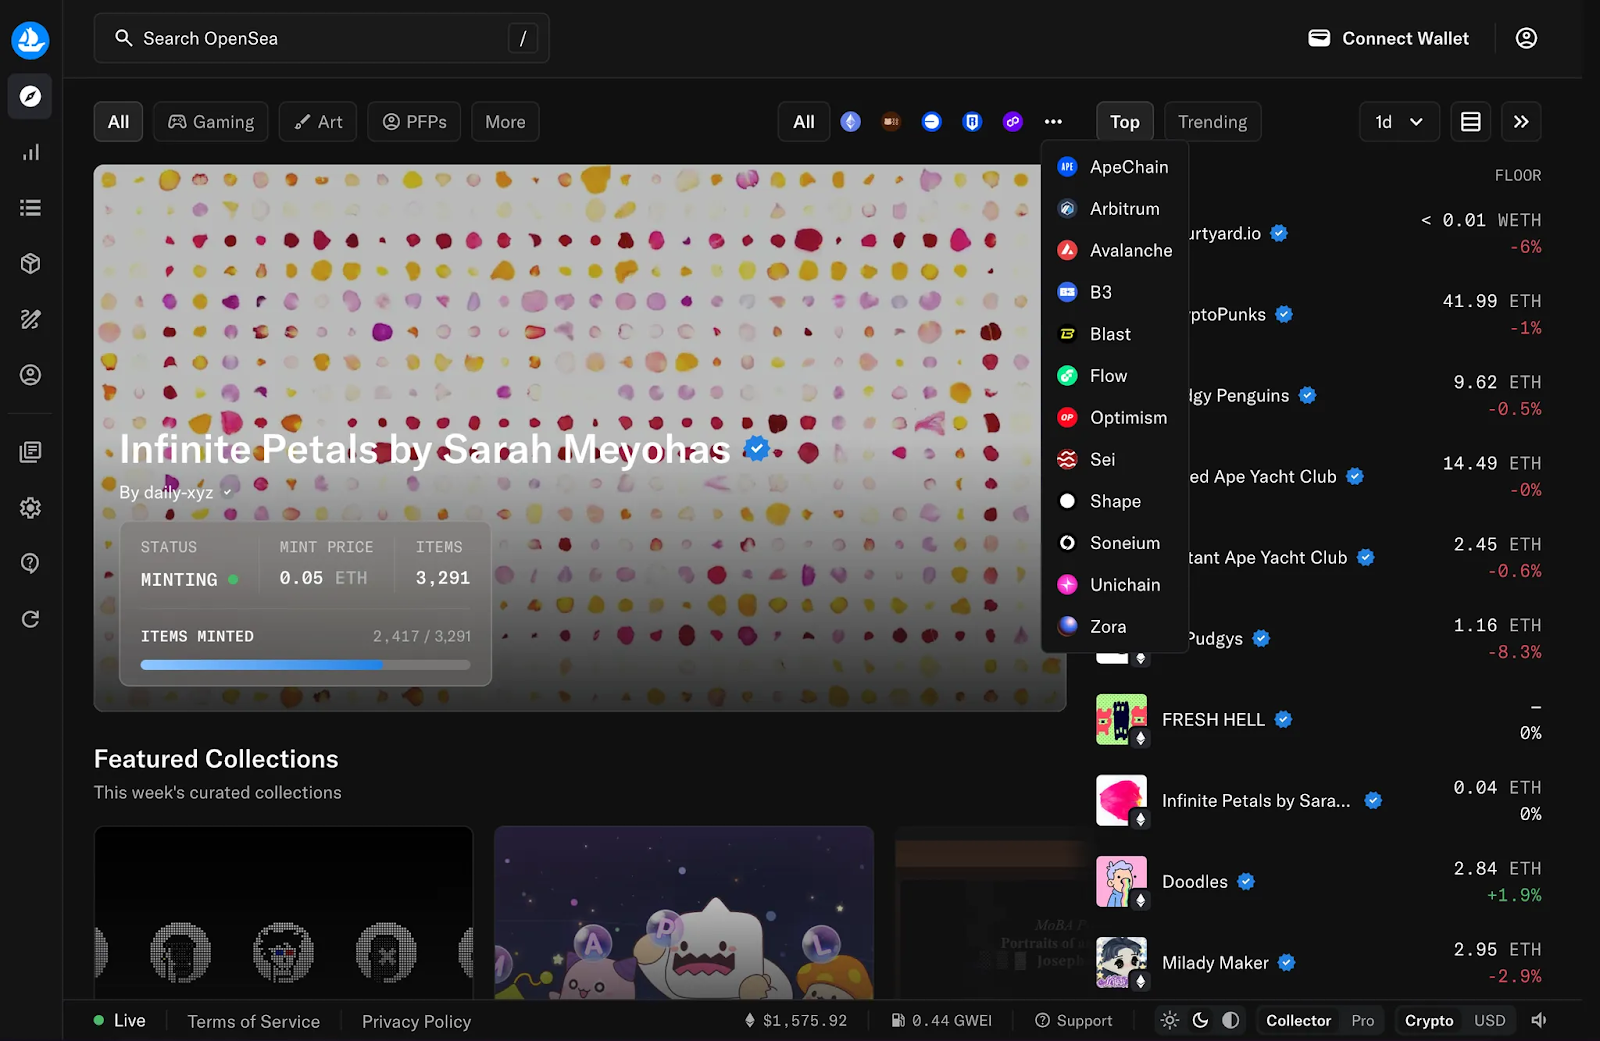1600x1041 pixels.
Task: Show prices in Crypto
Action: tap(1429, 1020)
